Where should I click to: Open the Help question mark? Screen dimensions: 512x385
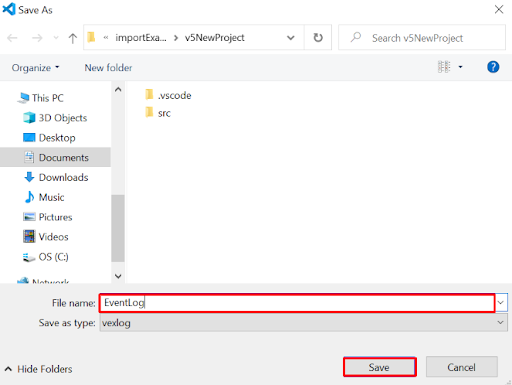tap(493, 67)
